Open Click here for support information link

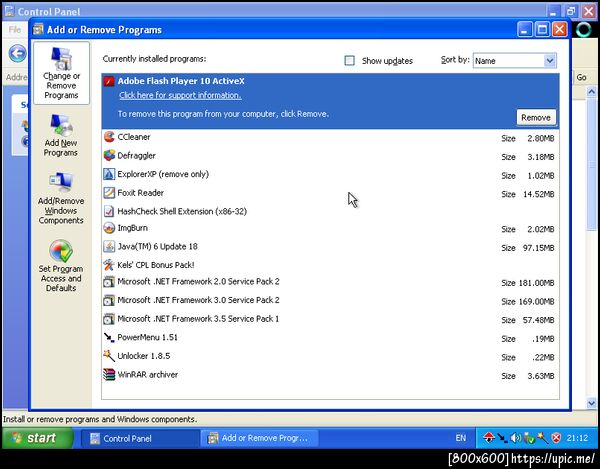(x=180, y=95)
